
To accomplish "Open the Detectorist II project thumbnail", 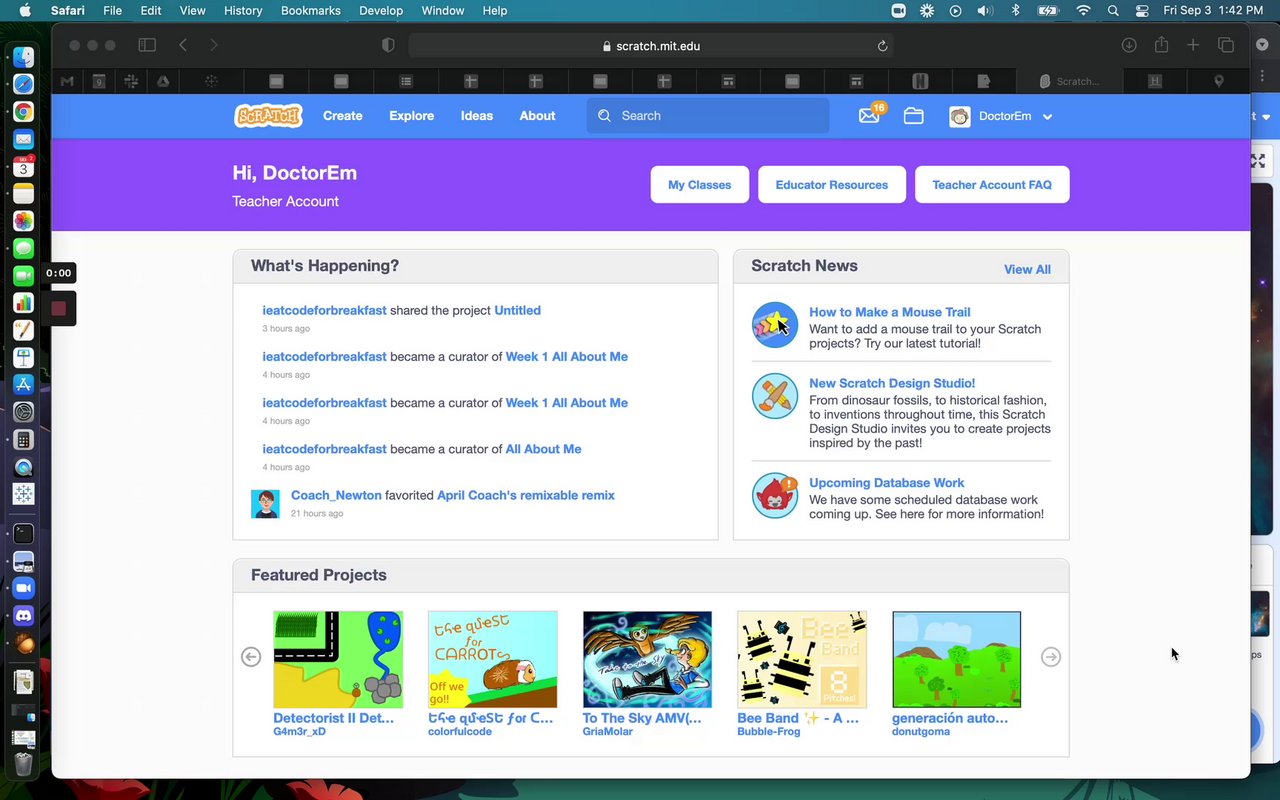I will (x=338, y=660).
